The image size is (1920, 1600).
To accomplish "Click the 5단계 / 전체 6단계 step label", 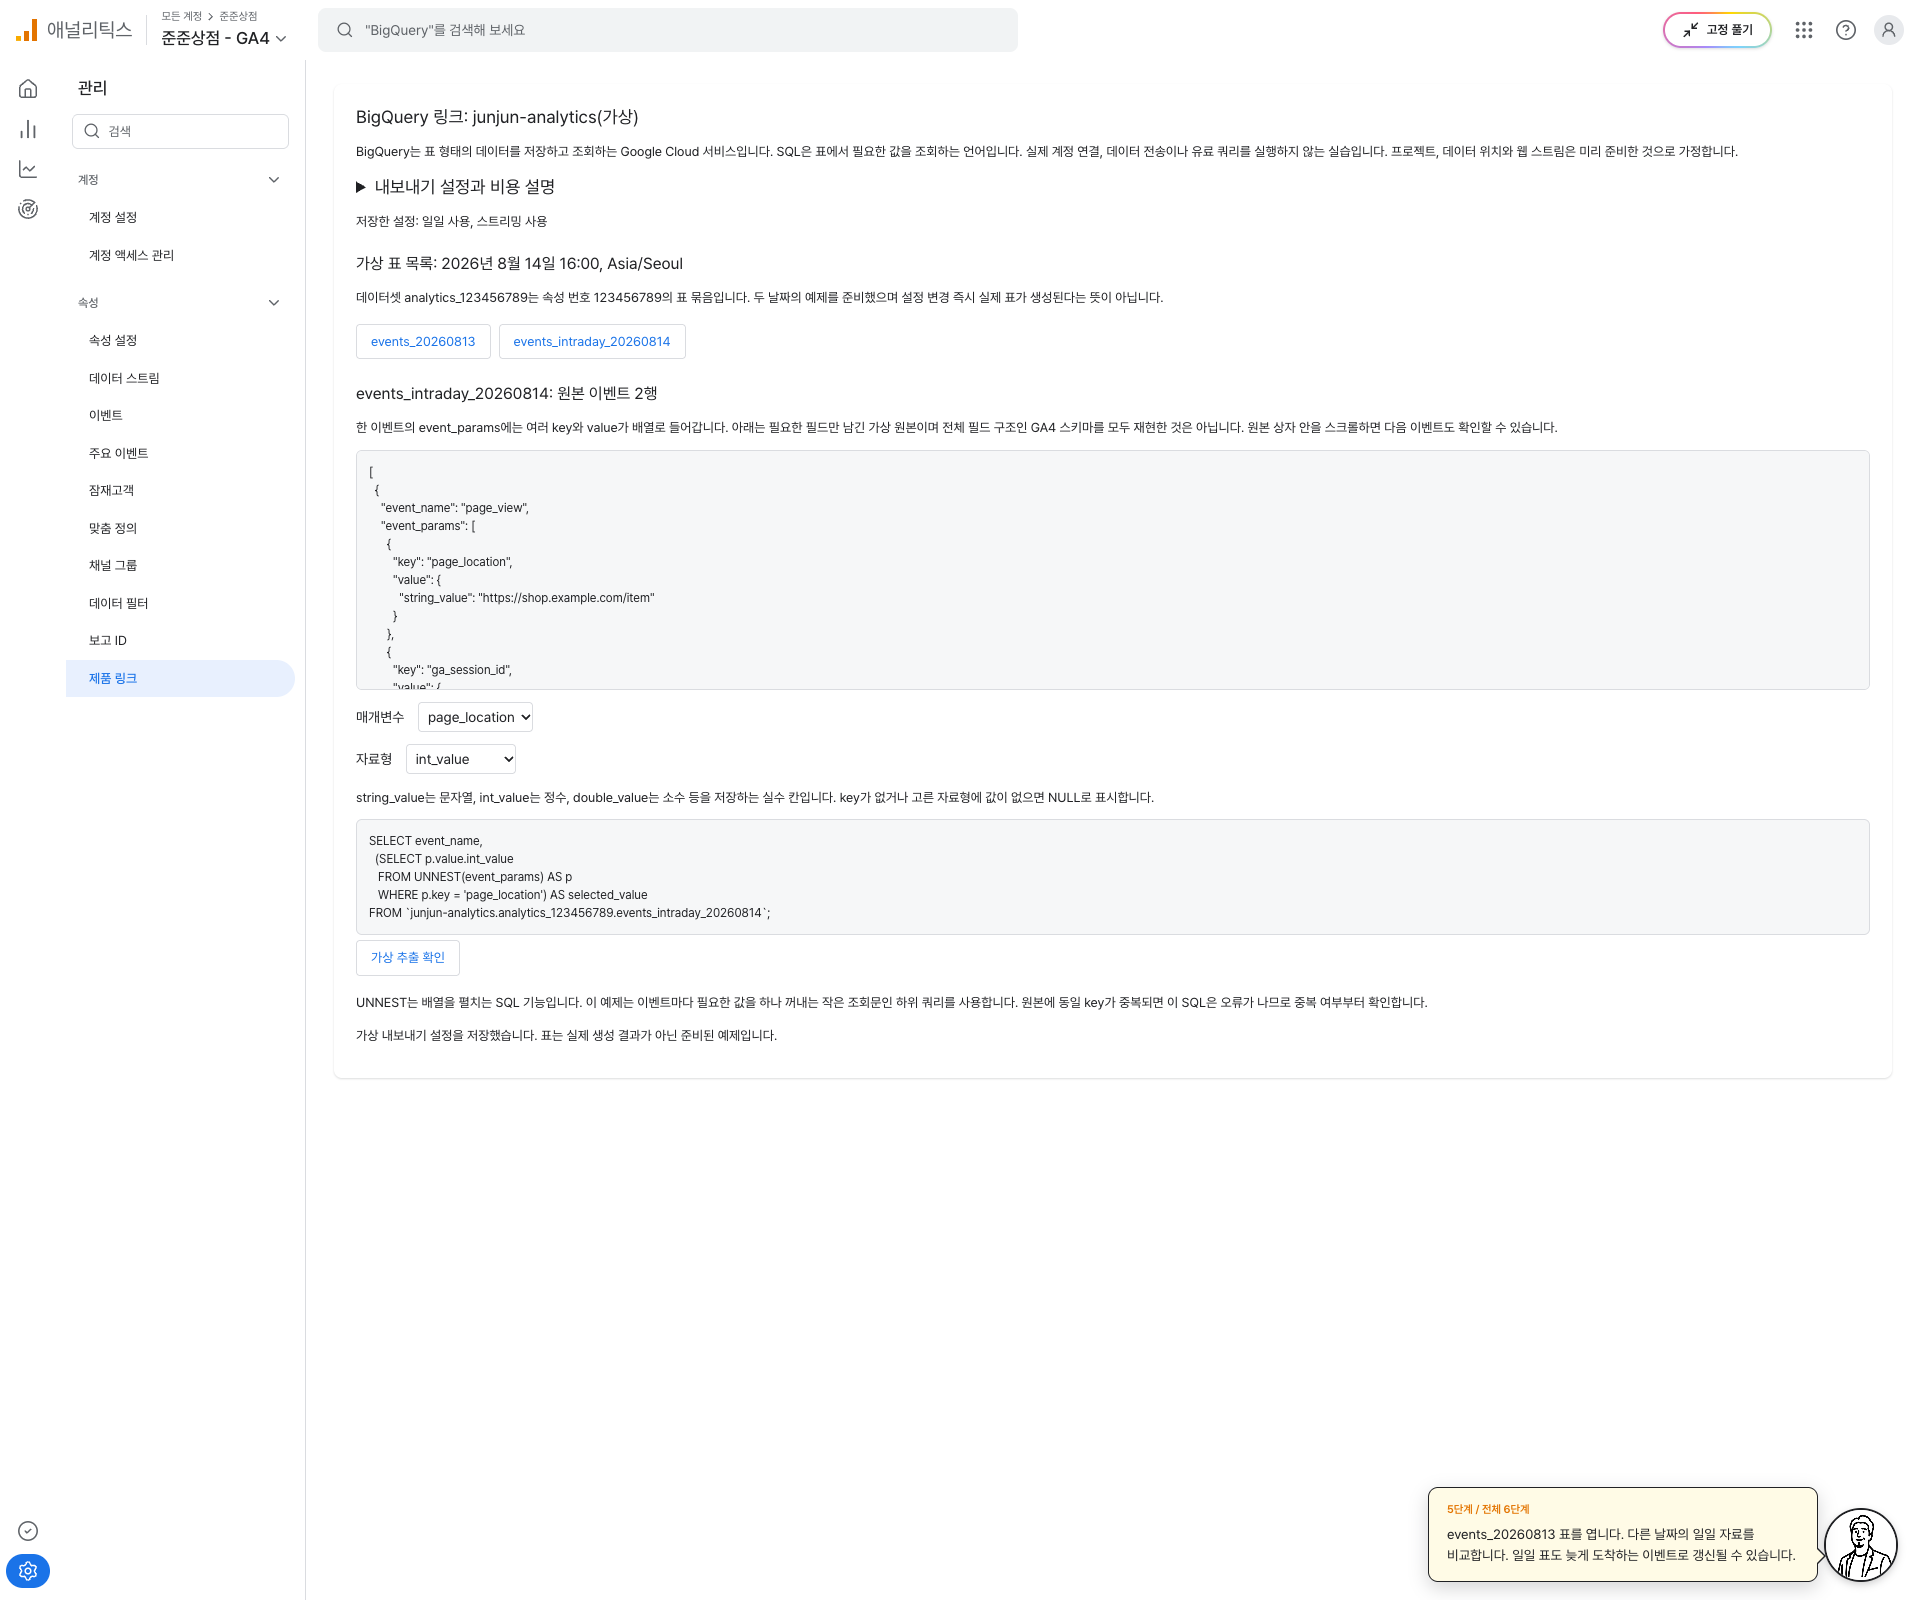I will 1487,1509.
